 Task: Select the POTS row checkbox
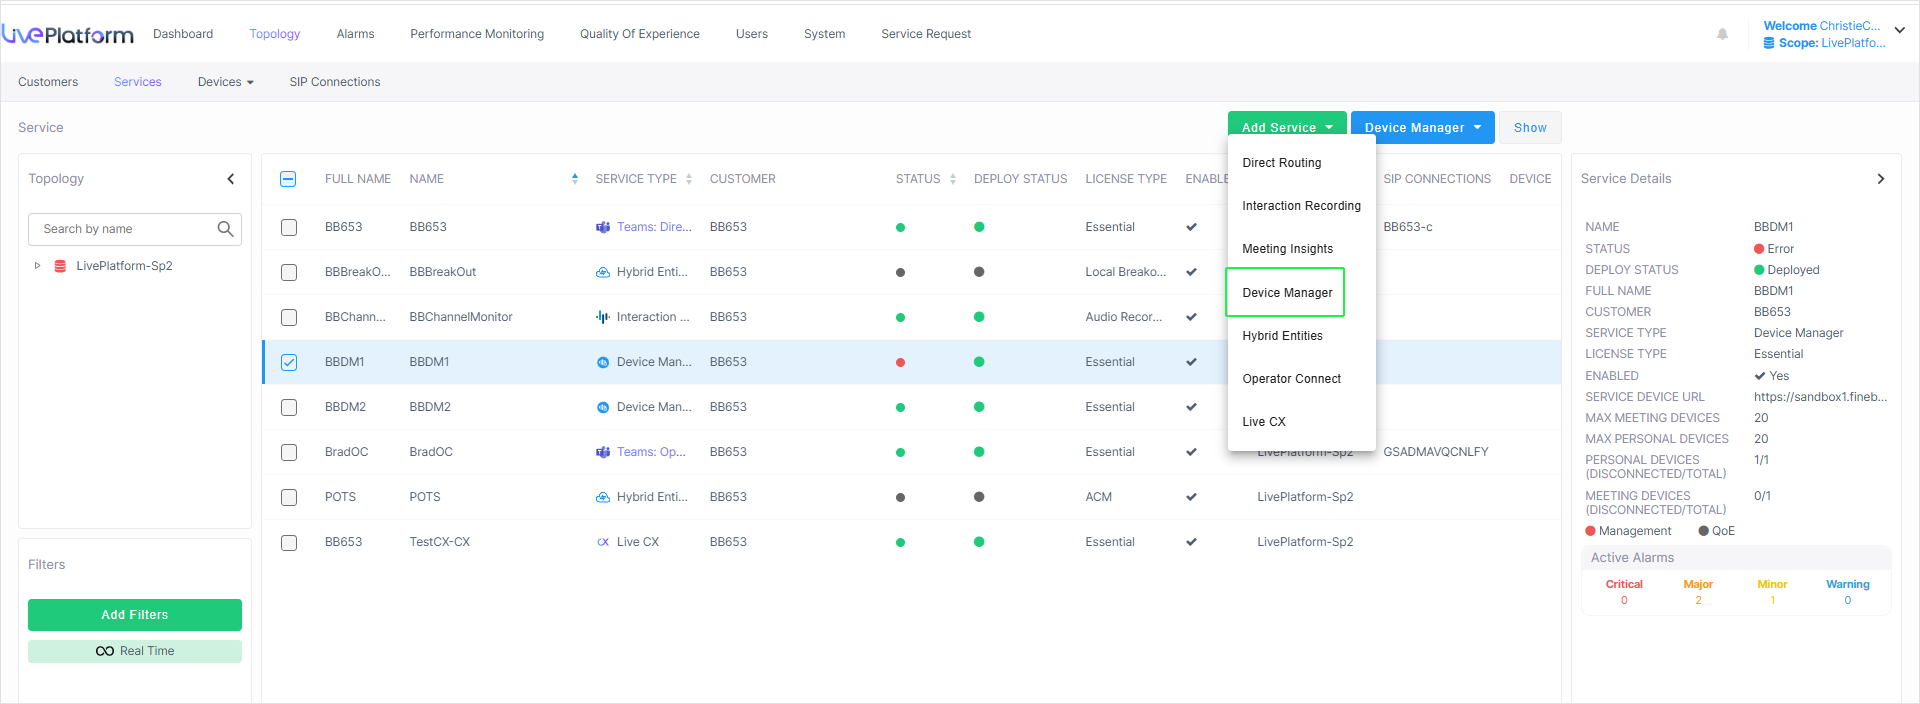[289, 497]
